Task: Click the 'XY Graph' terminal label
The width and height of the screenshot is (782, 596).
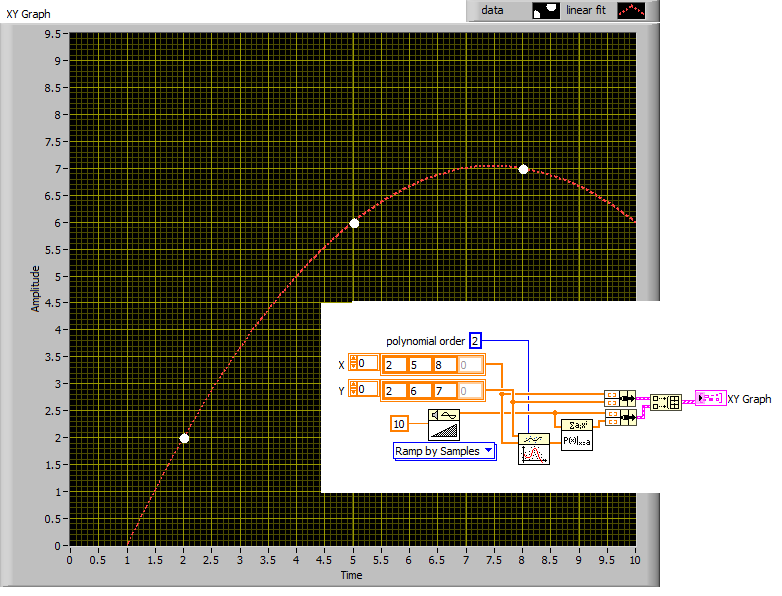Action: point(749,399)
